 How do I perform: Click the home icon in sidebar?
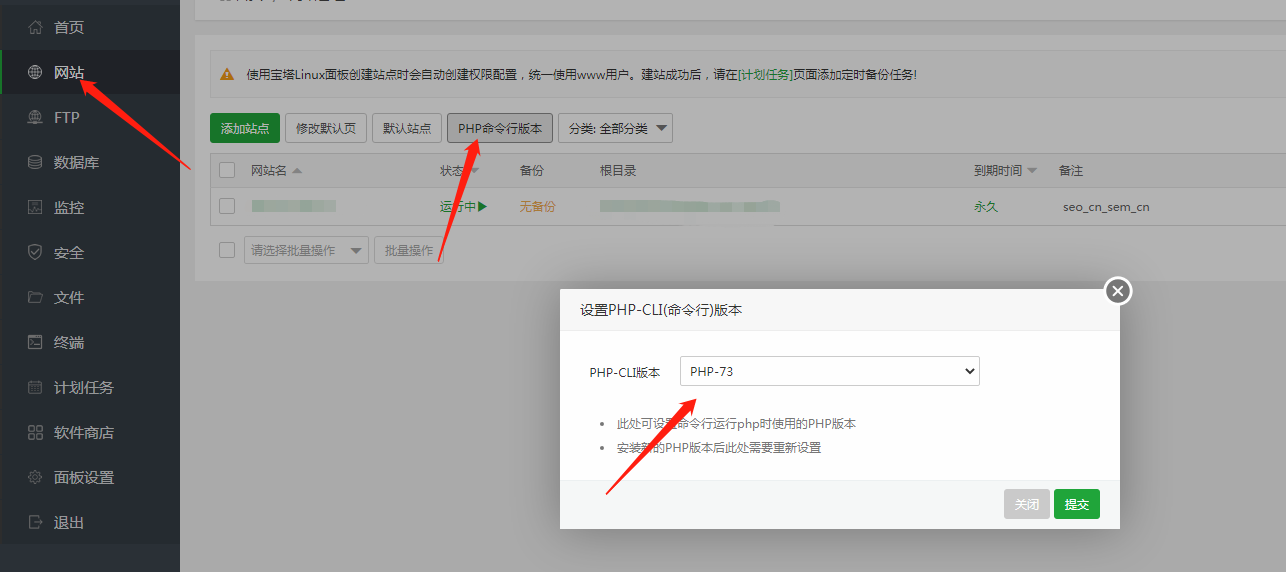pos(35,27)
